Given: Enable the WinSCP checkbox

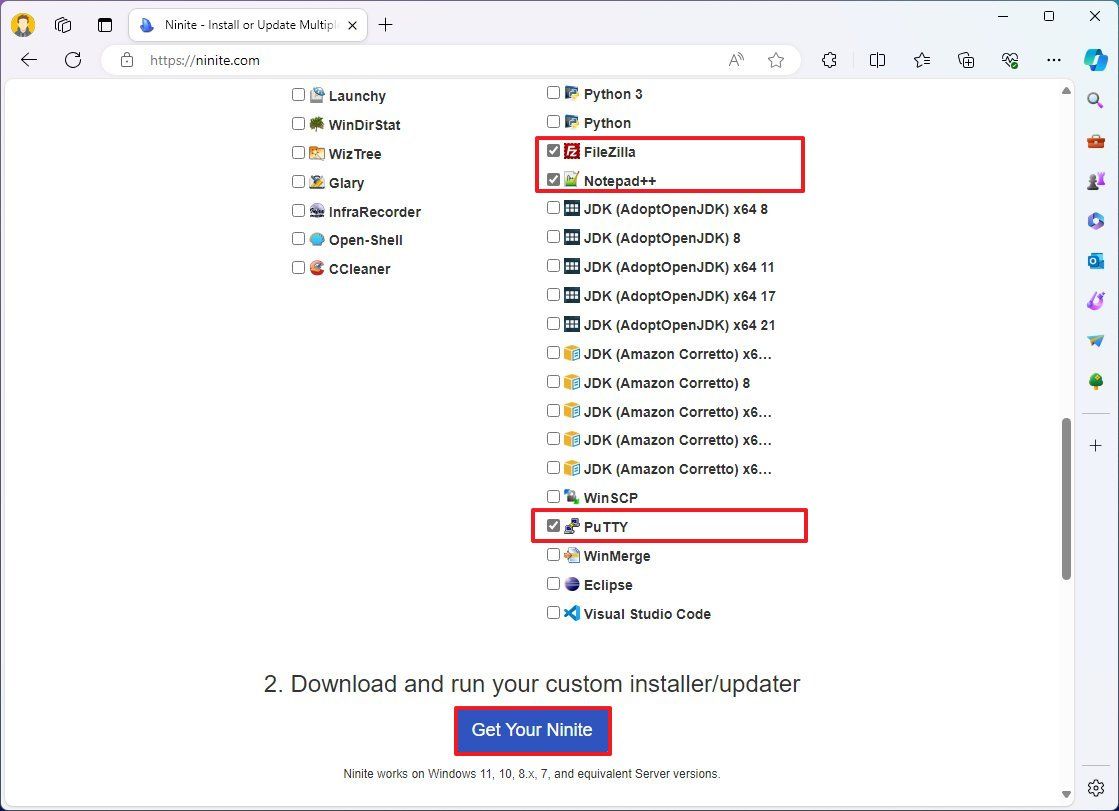Looking at the screenshot, I should 554,496.
